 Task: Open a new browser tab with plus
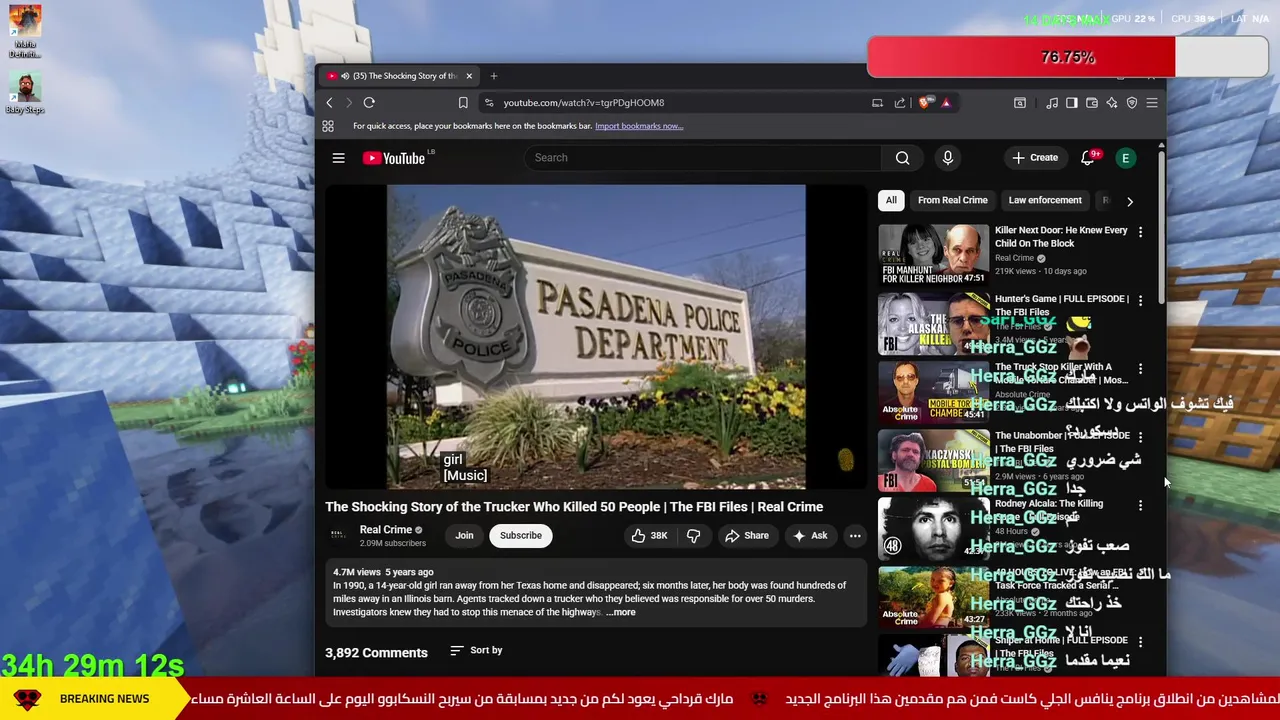pos(493,76)
